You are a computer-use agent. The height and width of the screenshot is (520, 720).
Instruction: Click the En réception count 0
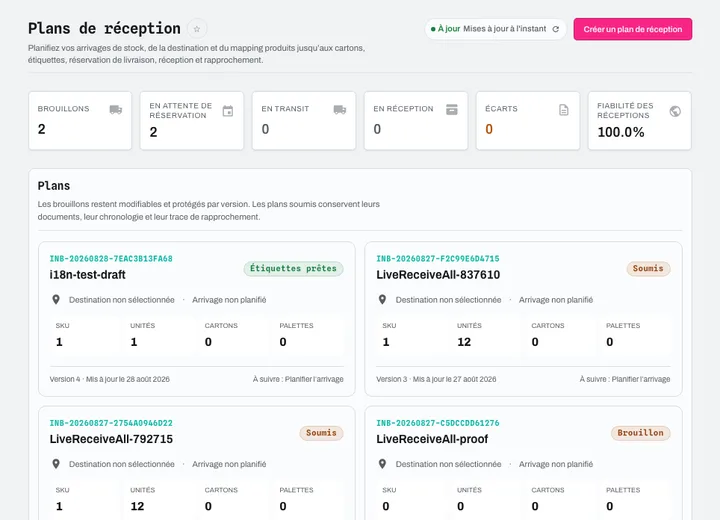(377, 129)
